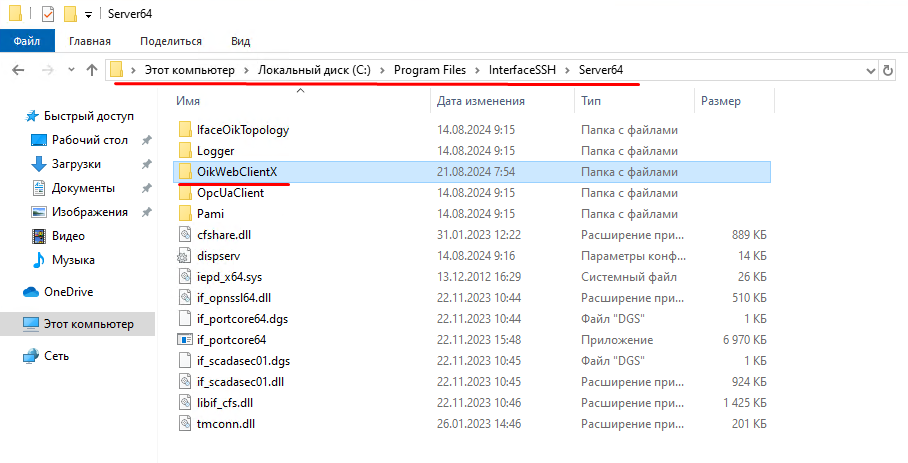Expand chevron after Program Files breadcrumb
Screen dimensions: 908x463
[479, 70]
